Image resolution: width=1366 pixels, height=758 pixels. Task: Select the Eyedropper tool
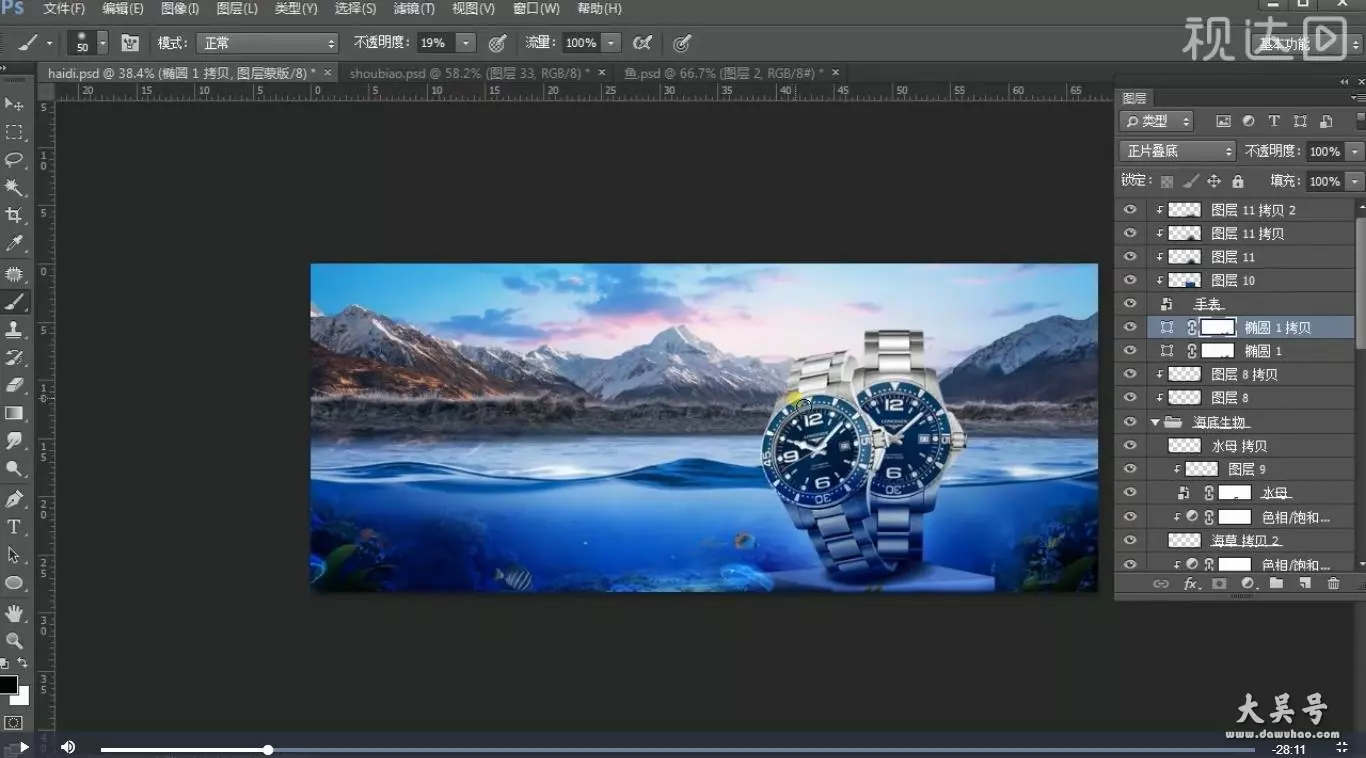[x=14, y=244]
